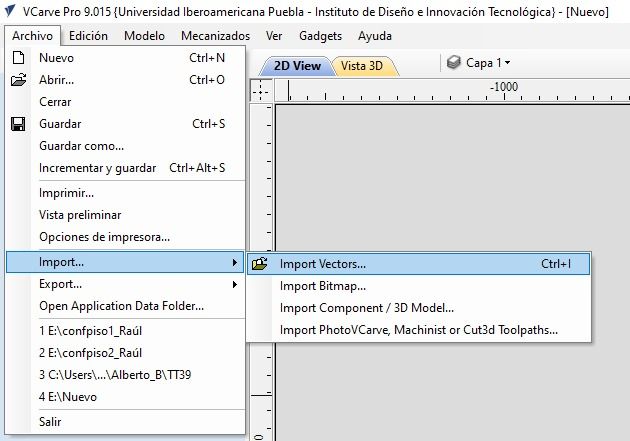The width and height of the screenshot is (630, 441).
Task: Switch to the Vista 3D tab
Action: pyautogui.click(x=362, y=65)
